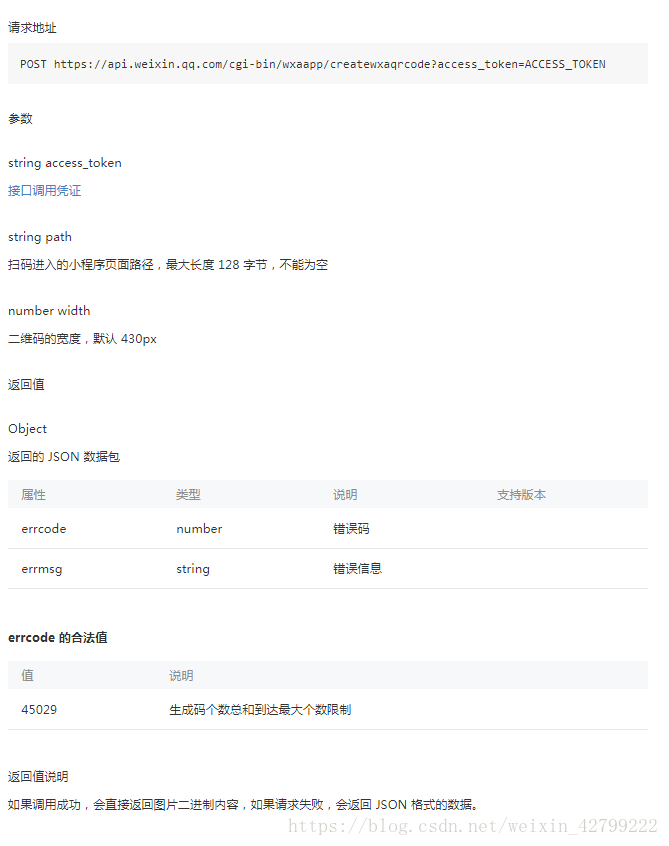
Task: Click the 返回的 JSON 数据包 description
Action: (x=64, y=457)
